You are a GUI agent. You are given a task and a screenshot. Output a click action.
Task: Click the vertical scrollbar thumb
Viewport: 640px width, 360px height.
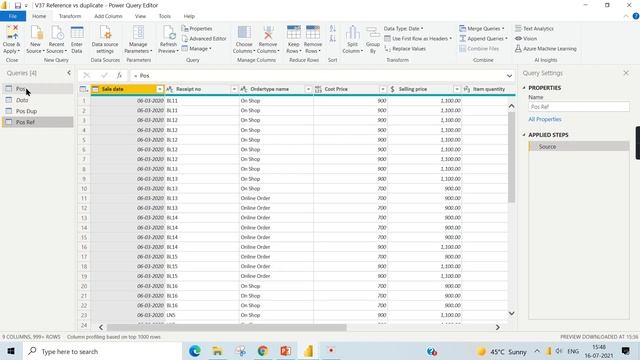point(511,157)
